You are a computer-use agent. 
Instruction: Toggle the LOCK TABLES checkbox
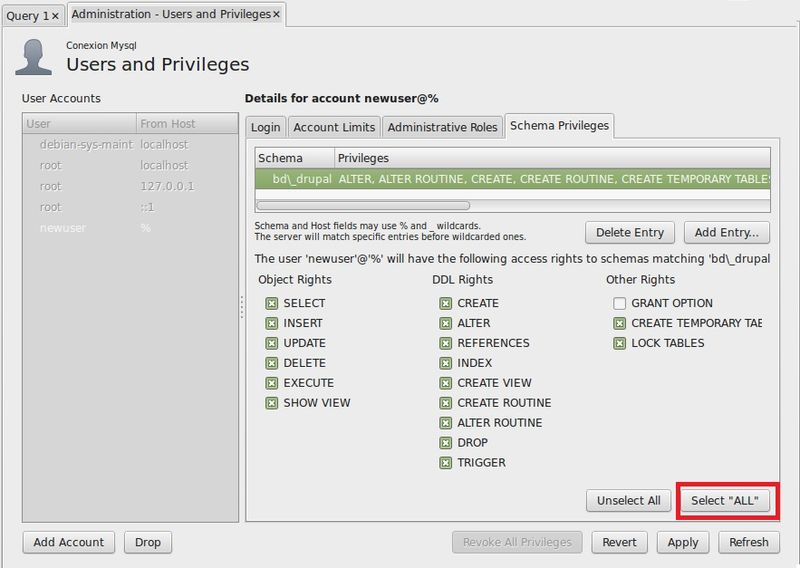click(619, 343)
